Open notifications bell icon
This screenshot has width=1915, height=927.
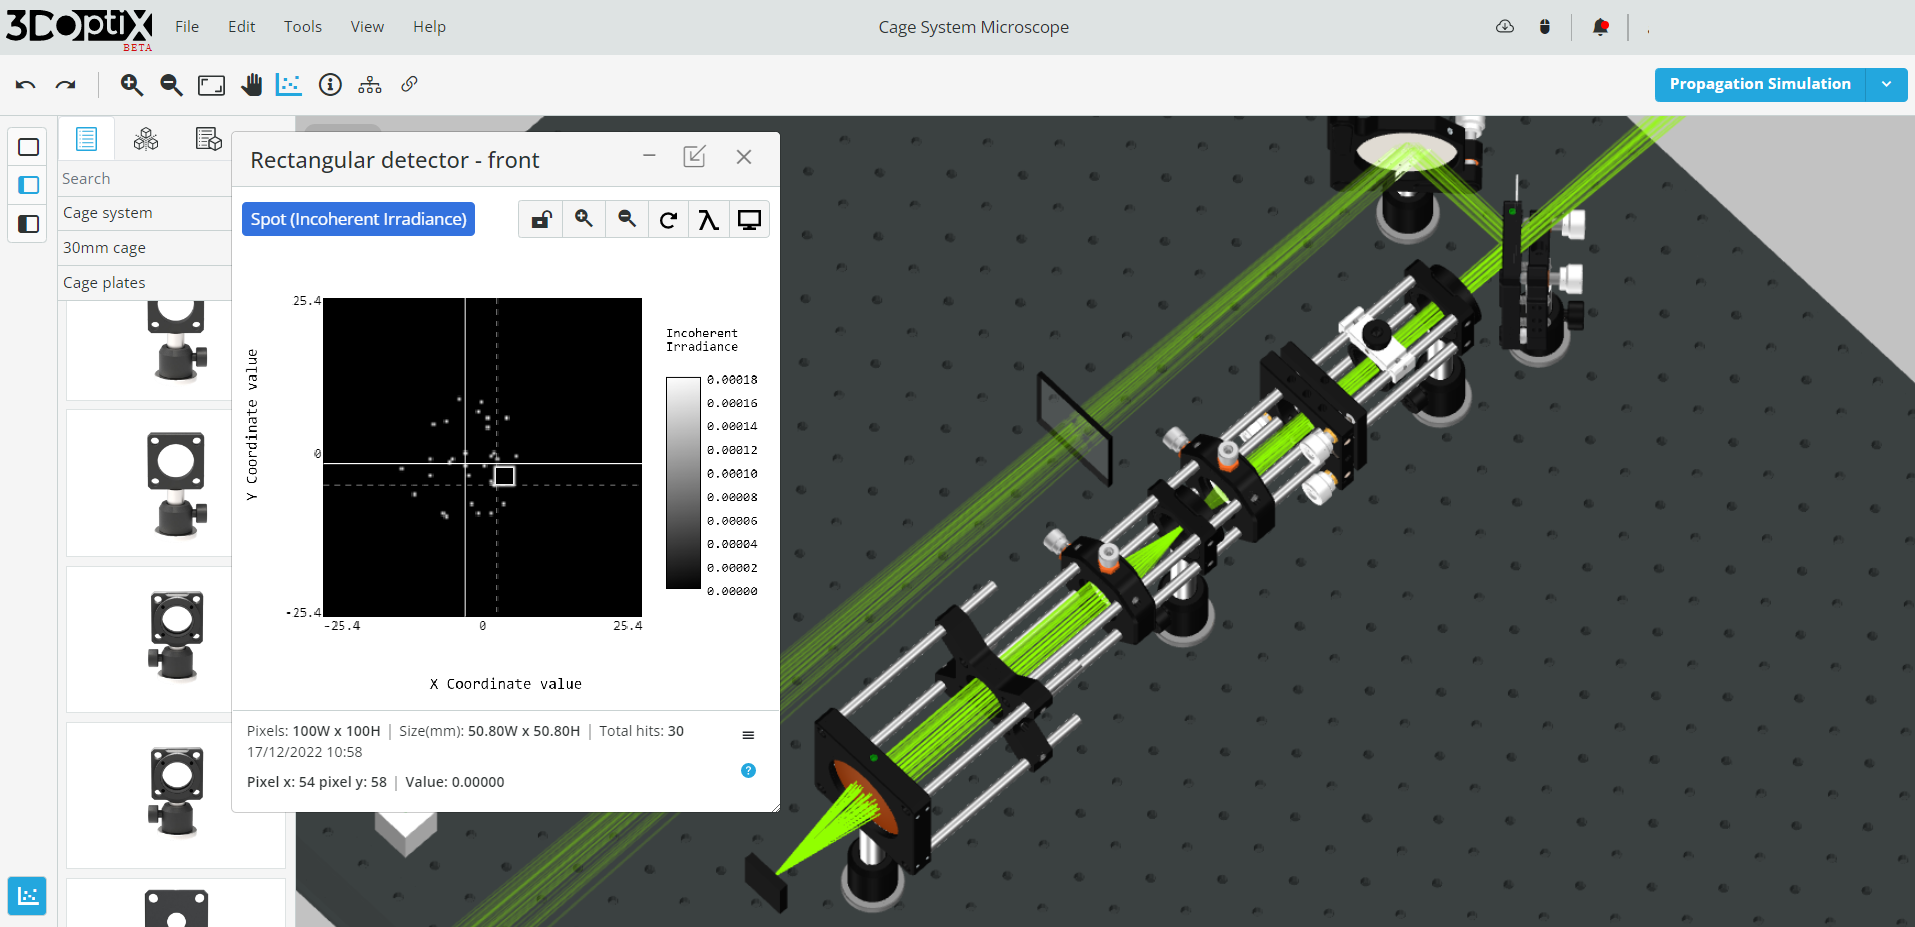[x=1600, y=27]
